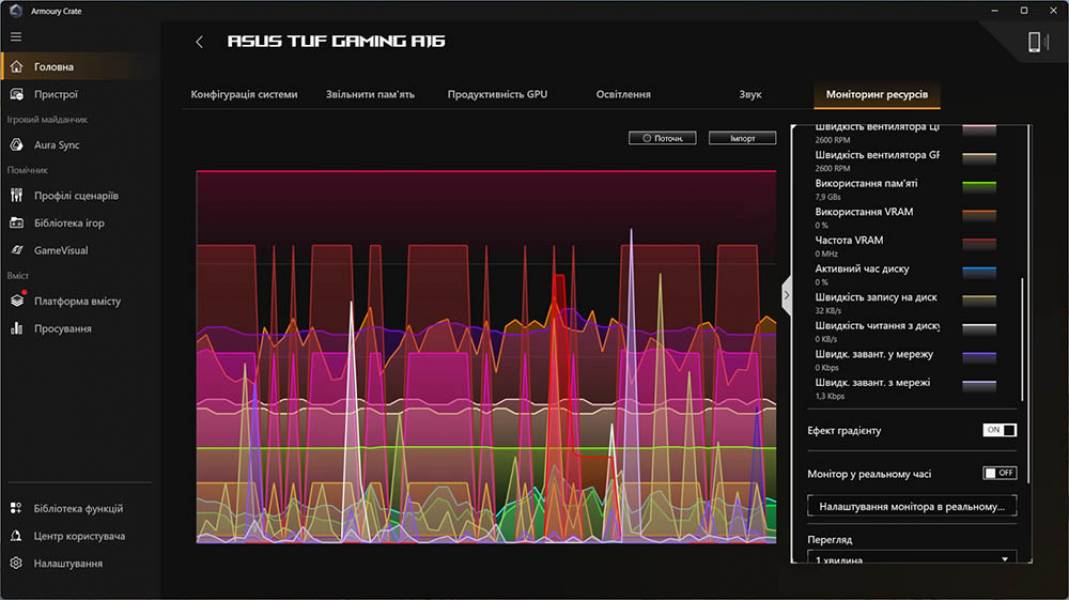Click the sensor list scrollbar

tap(1022, 339)
